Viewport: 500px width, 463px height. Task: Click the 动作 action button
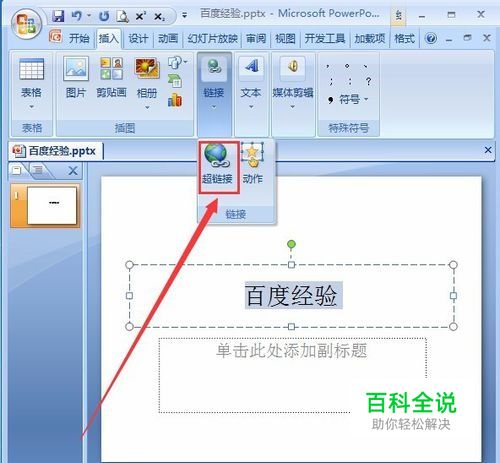[x=252, y=164]
